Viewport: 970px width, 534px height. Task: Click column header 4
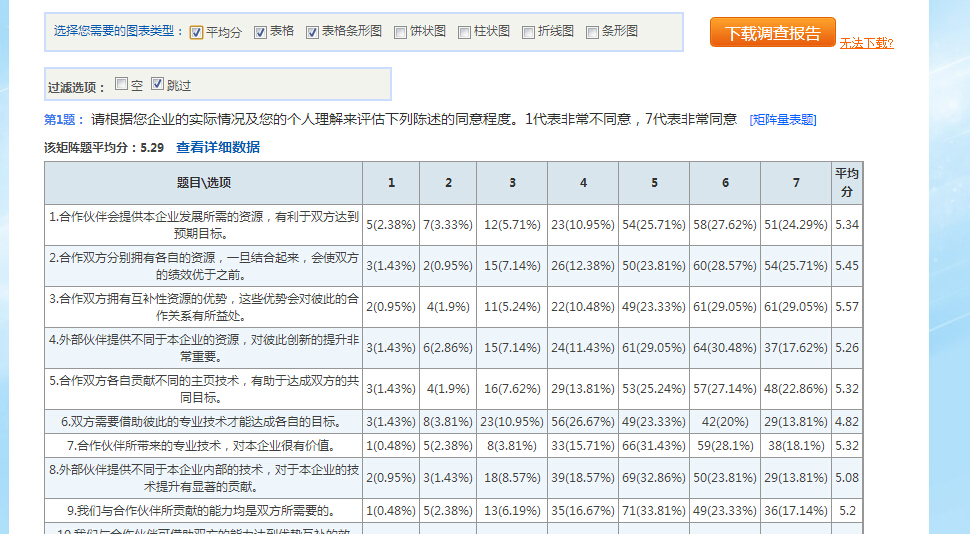click(x=583, y=183)
